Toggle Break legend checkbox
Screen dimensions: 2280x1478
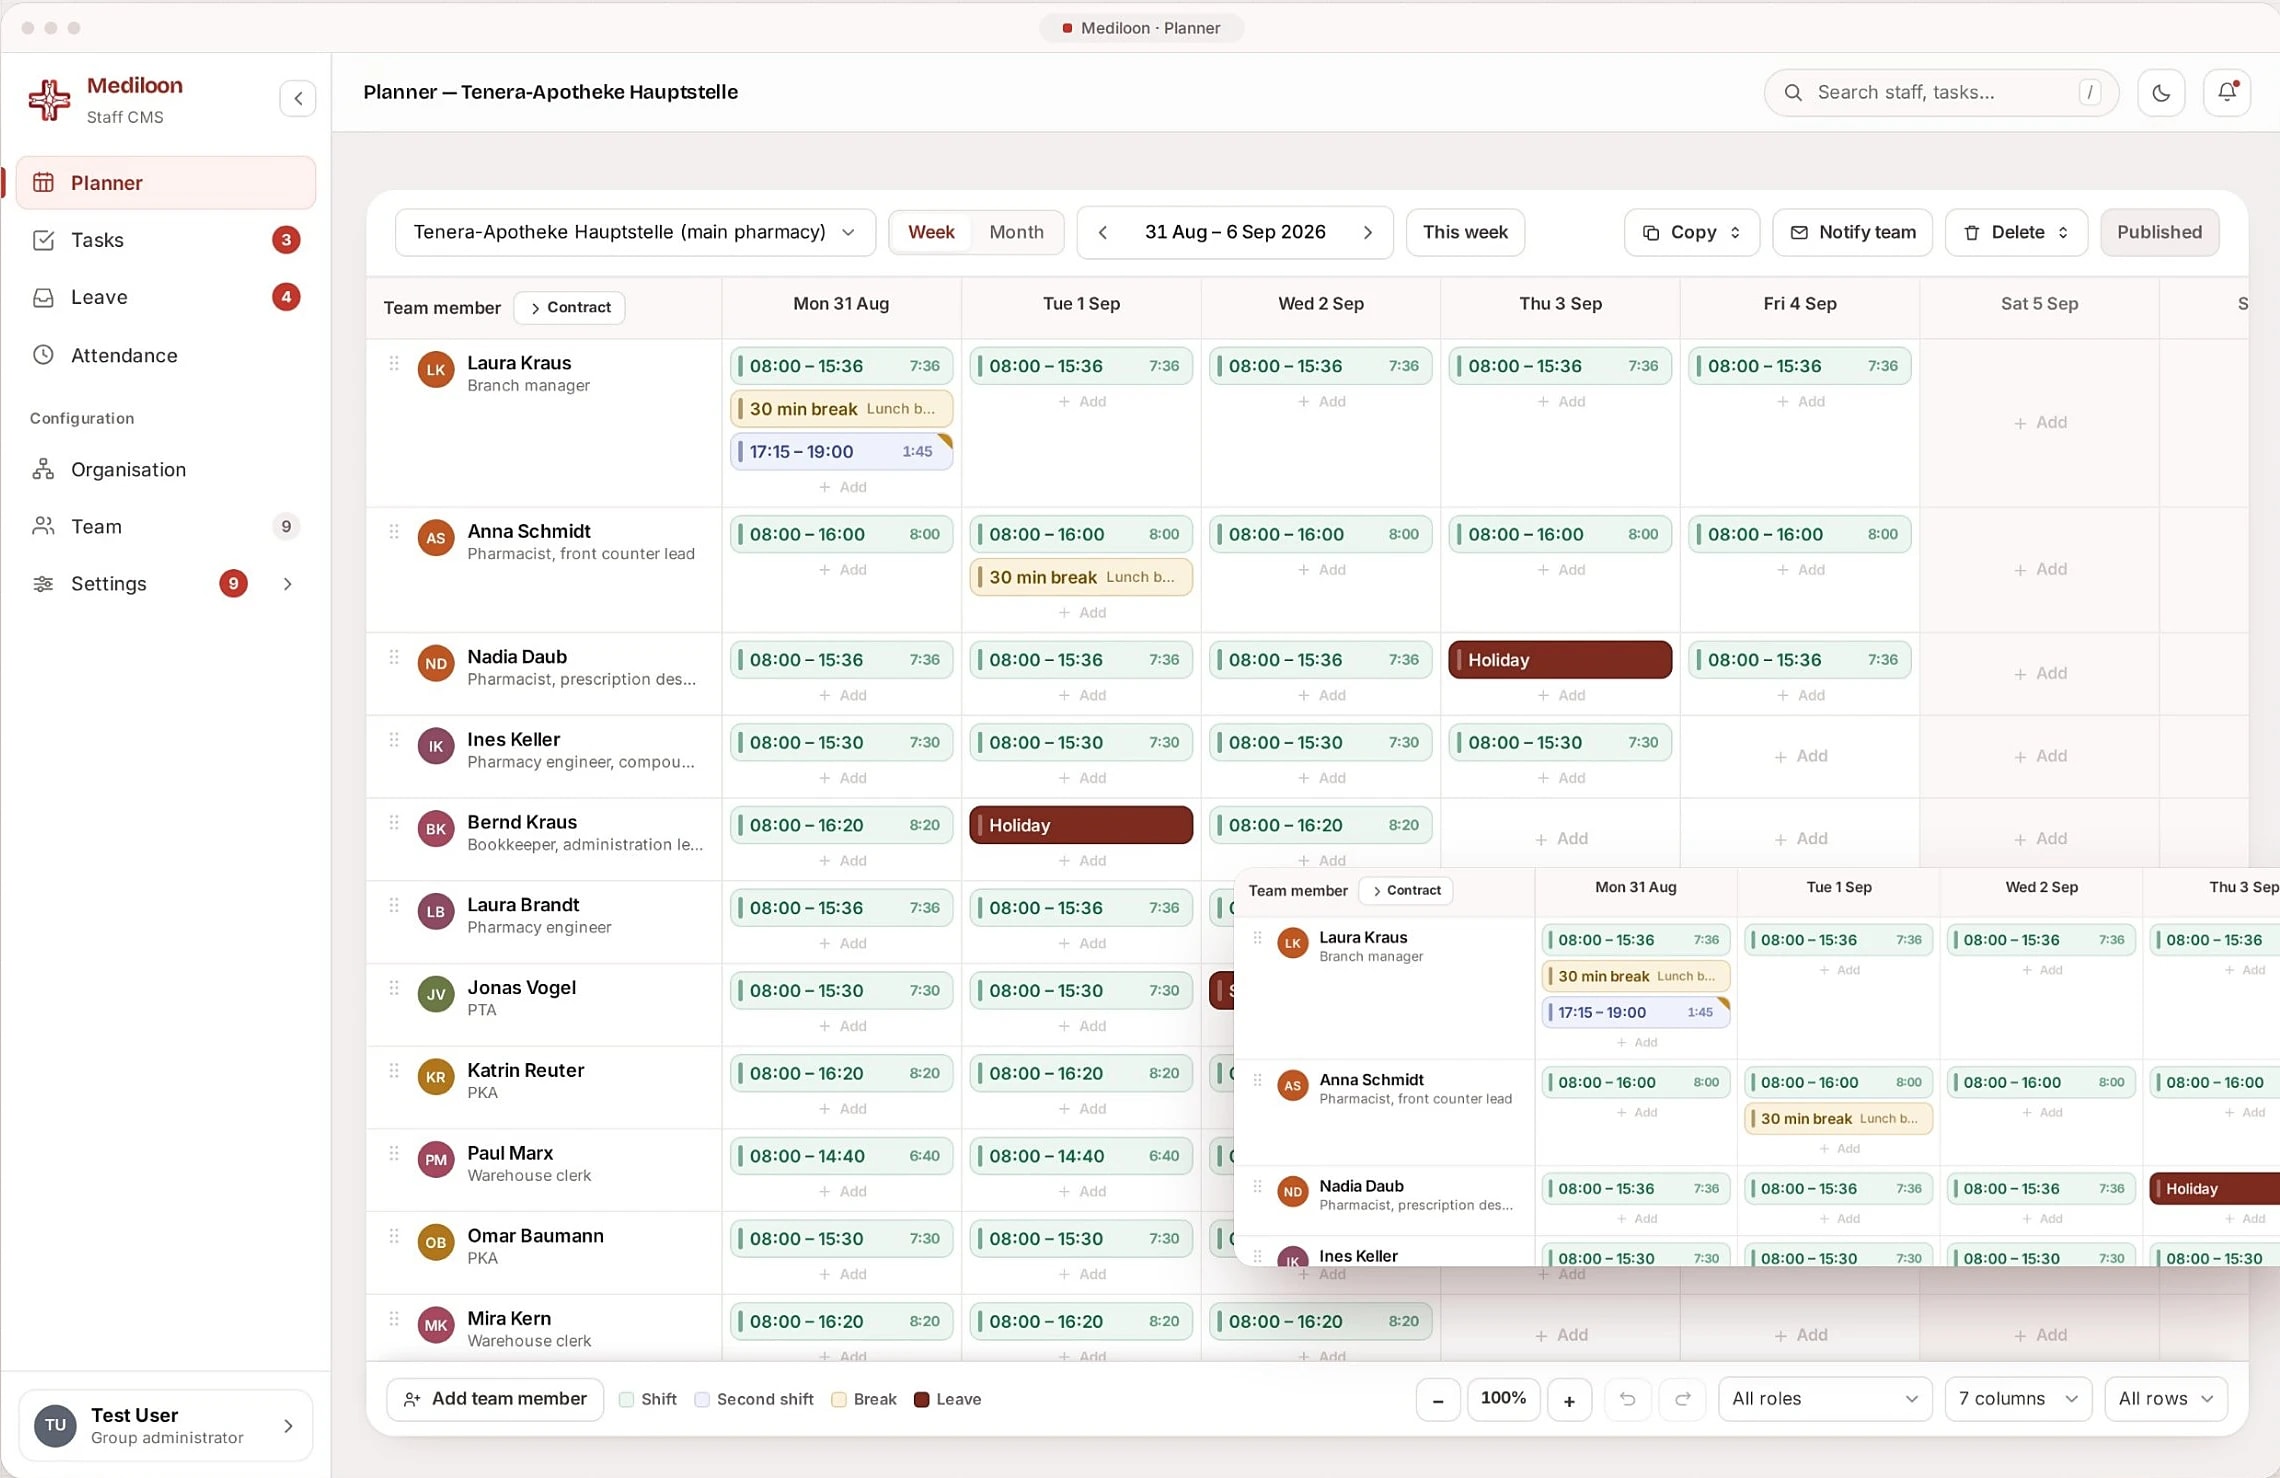tap(839, 1399)
